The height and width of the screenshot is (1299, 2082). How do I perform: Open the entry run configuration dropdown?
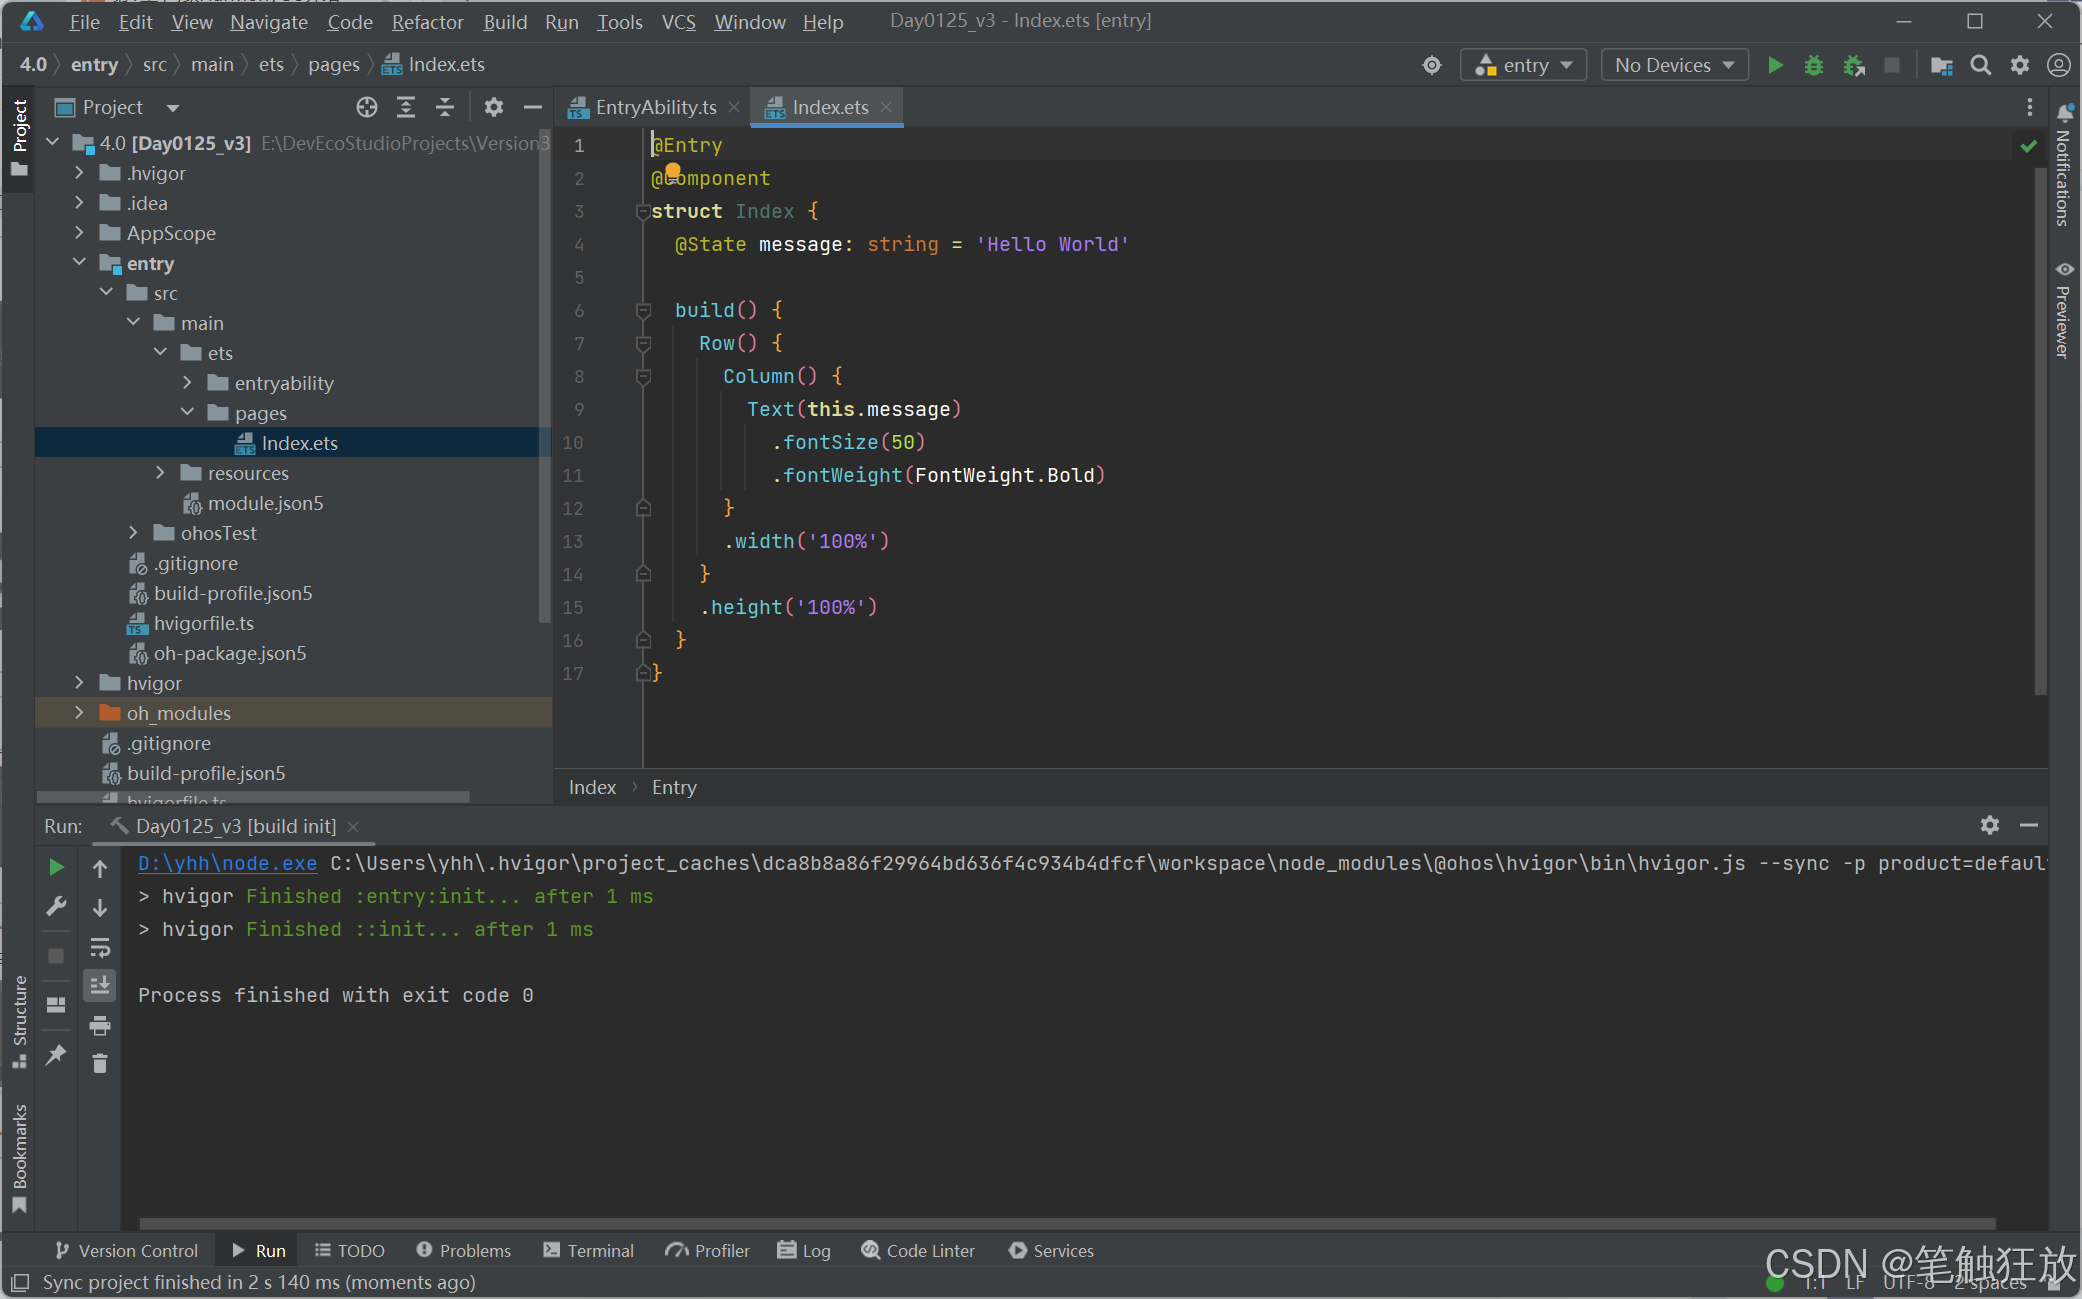1523,65
